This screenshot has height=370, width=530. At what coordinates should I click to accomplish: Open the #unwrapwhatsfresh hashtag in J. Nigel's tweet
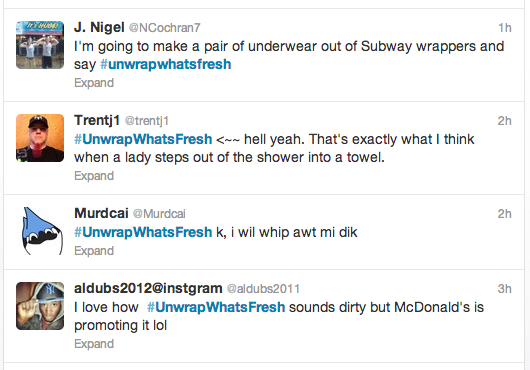coord(166,64)
